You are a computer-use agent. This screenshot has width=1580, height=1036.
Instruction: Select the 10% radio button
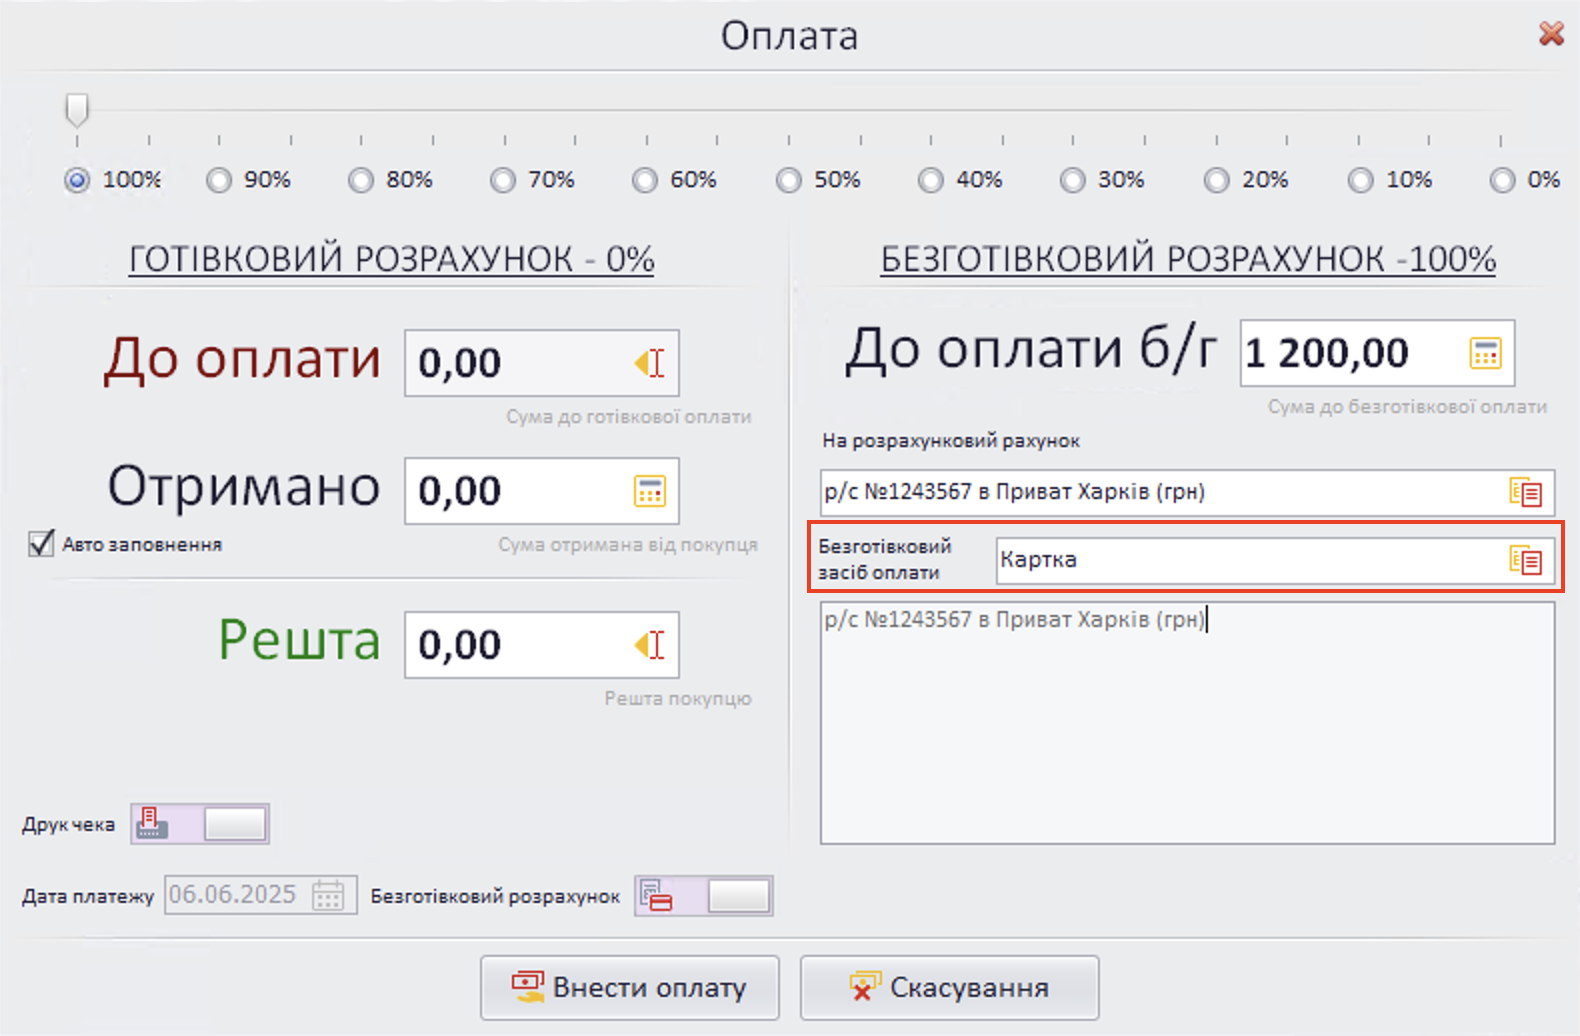click(1361, 180)
